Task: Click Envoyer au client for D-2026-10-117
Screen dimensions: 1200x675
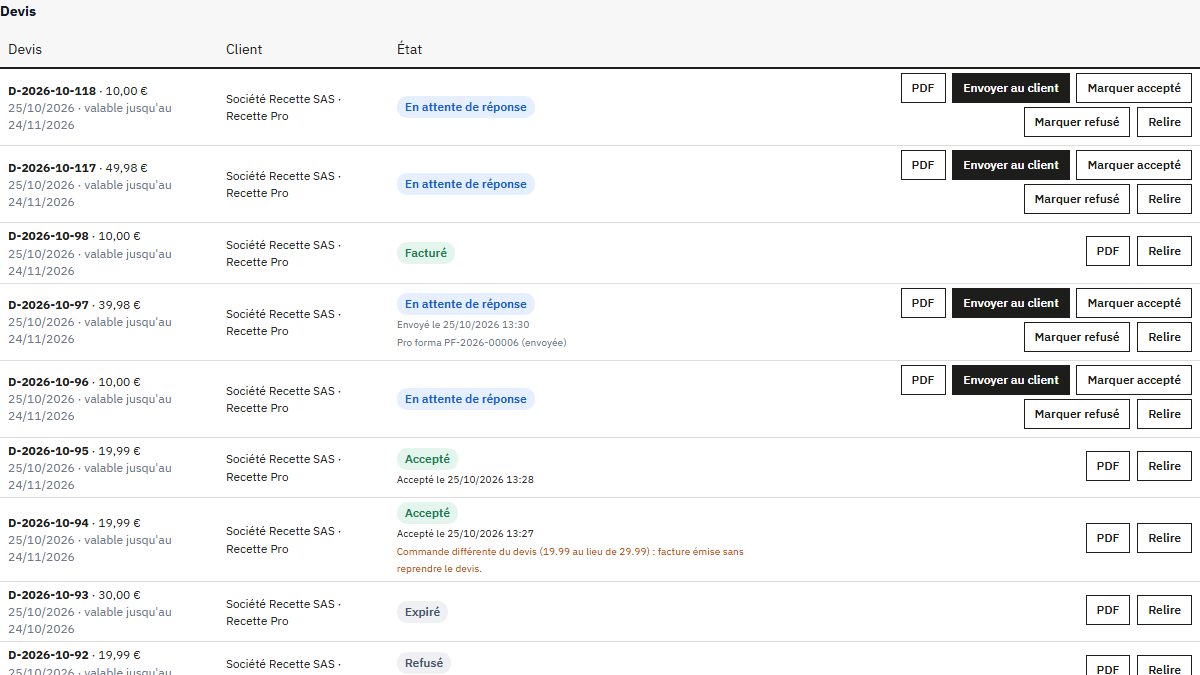Action: click(1011, 165)
